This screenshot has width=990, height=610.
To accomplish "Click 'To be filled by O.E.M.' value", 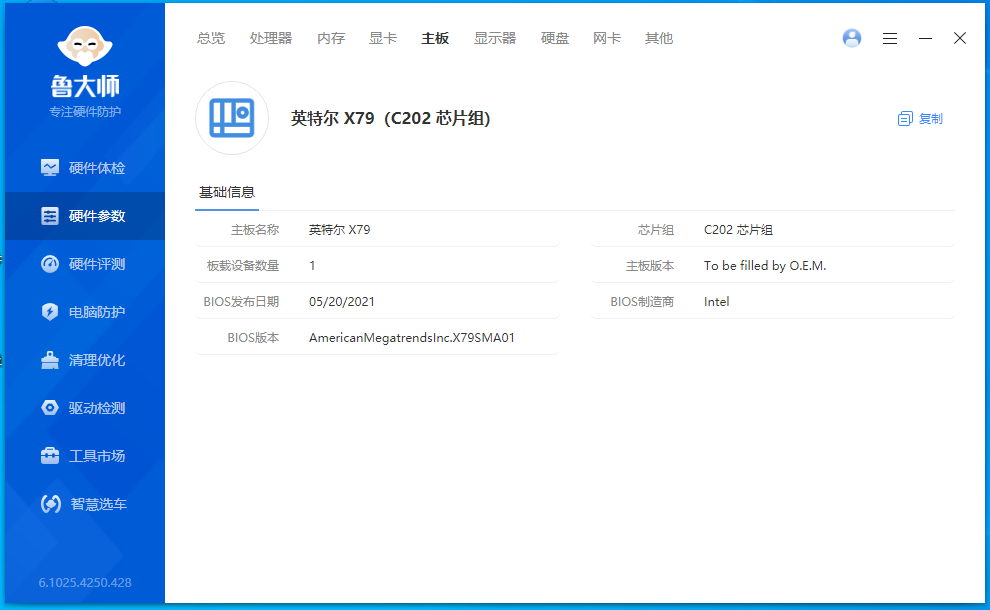I will tap(765, 266).
